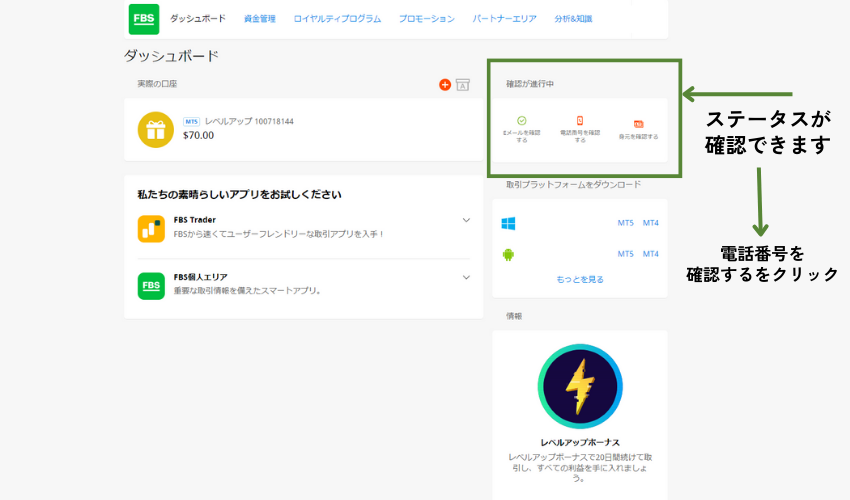Screen dimensions: 850x500
Task: Expand the FBS Trader row chevron
Action: click(466, 220)
